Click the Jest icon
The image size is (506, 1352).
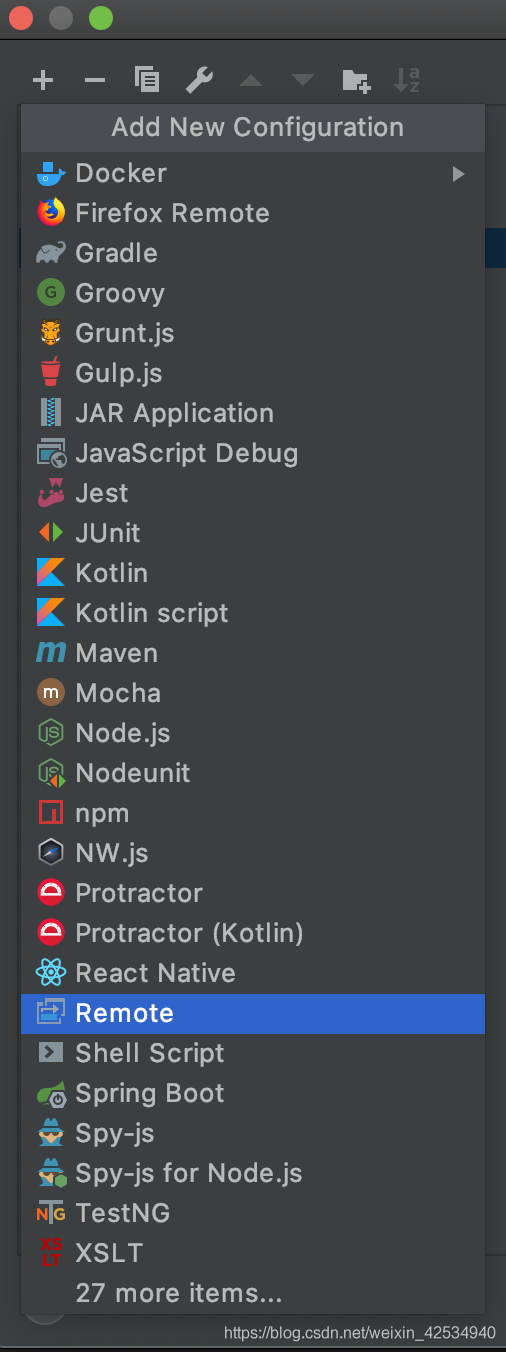coord(51,493)
